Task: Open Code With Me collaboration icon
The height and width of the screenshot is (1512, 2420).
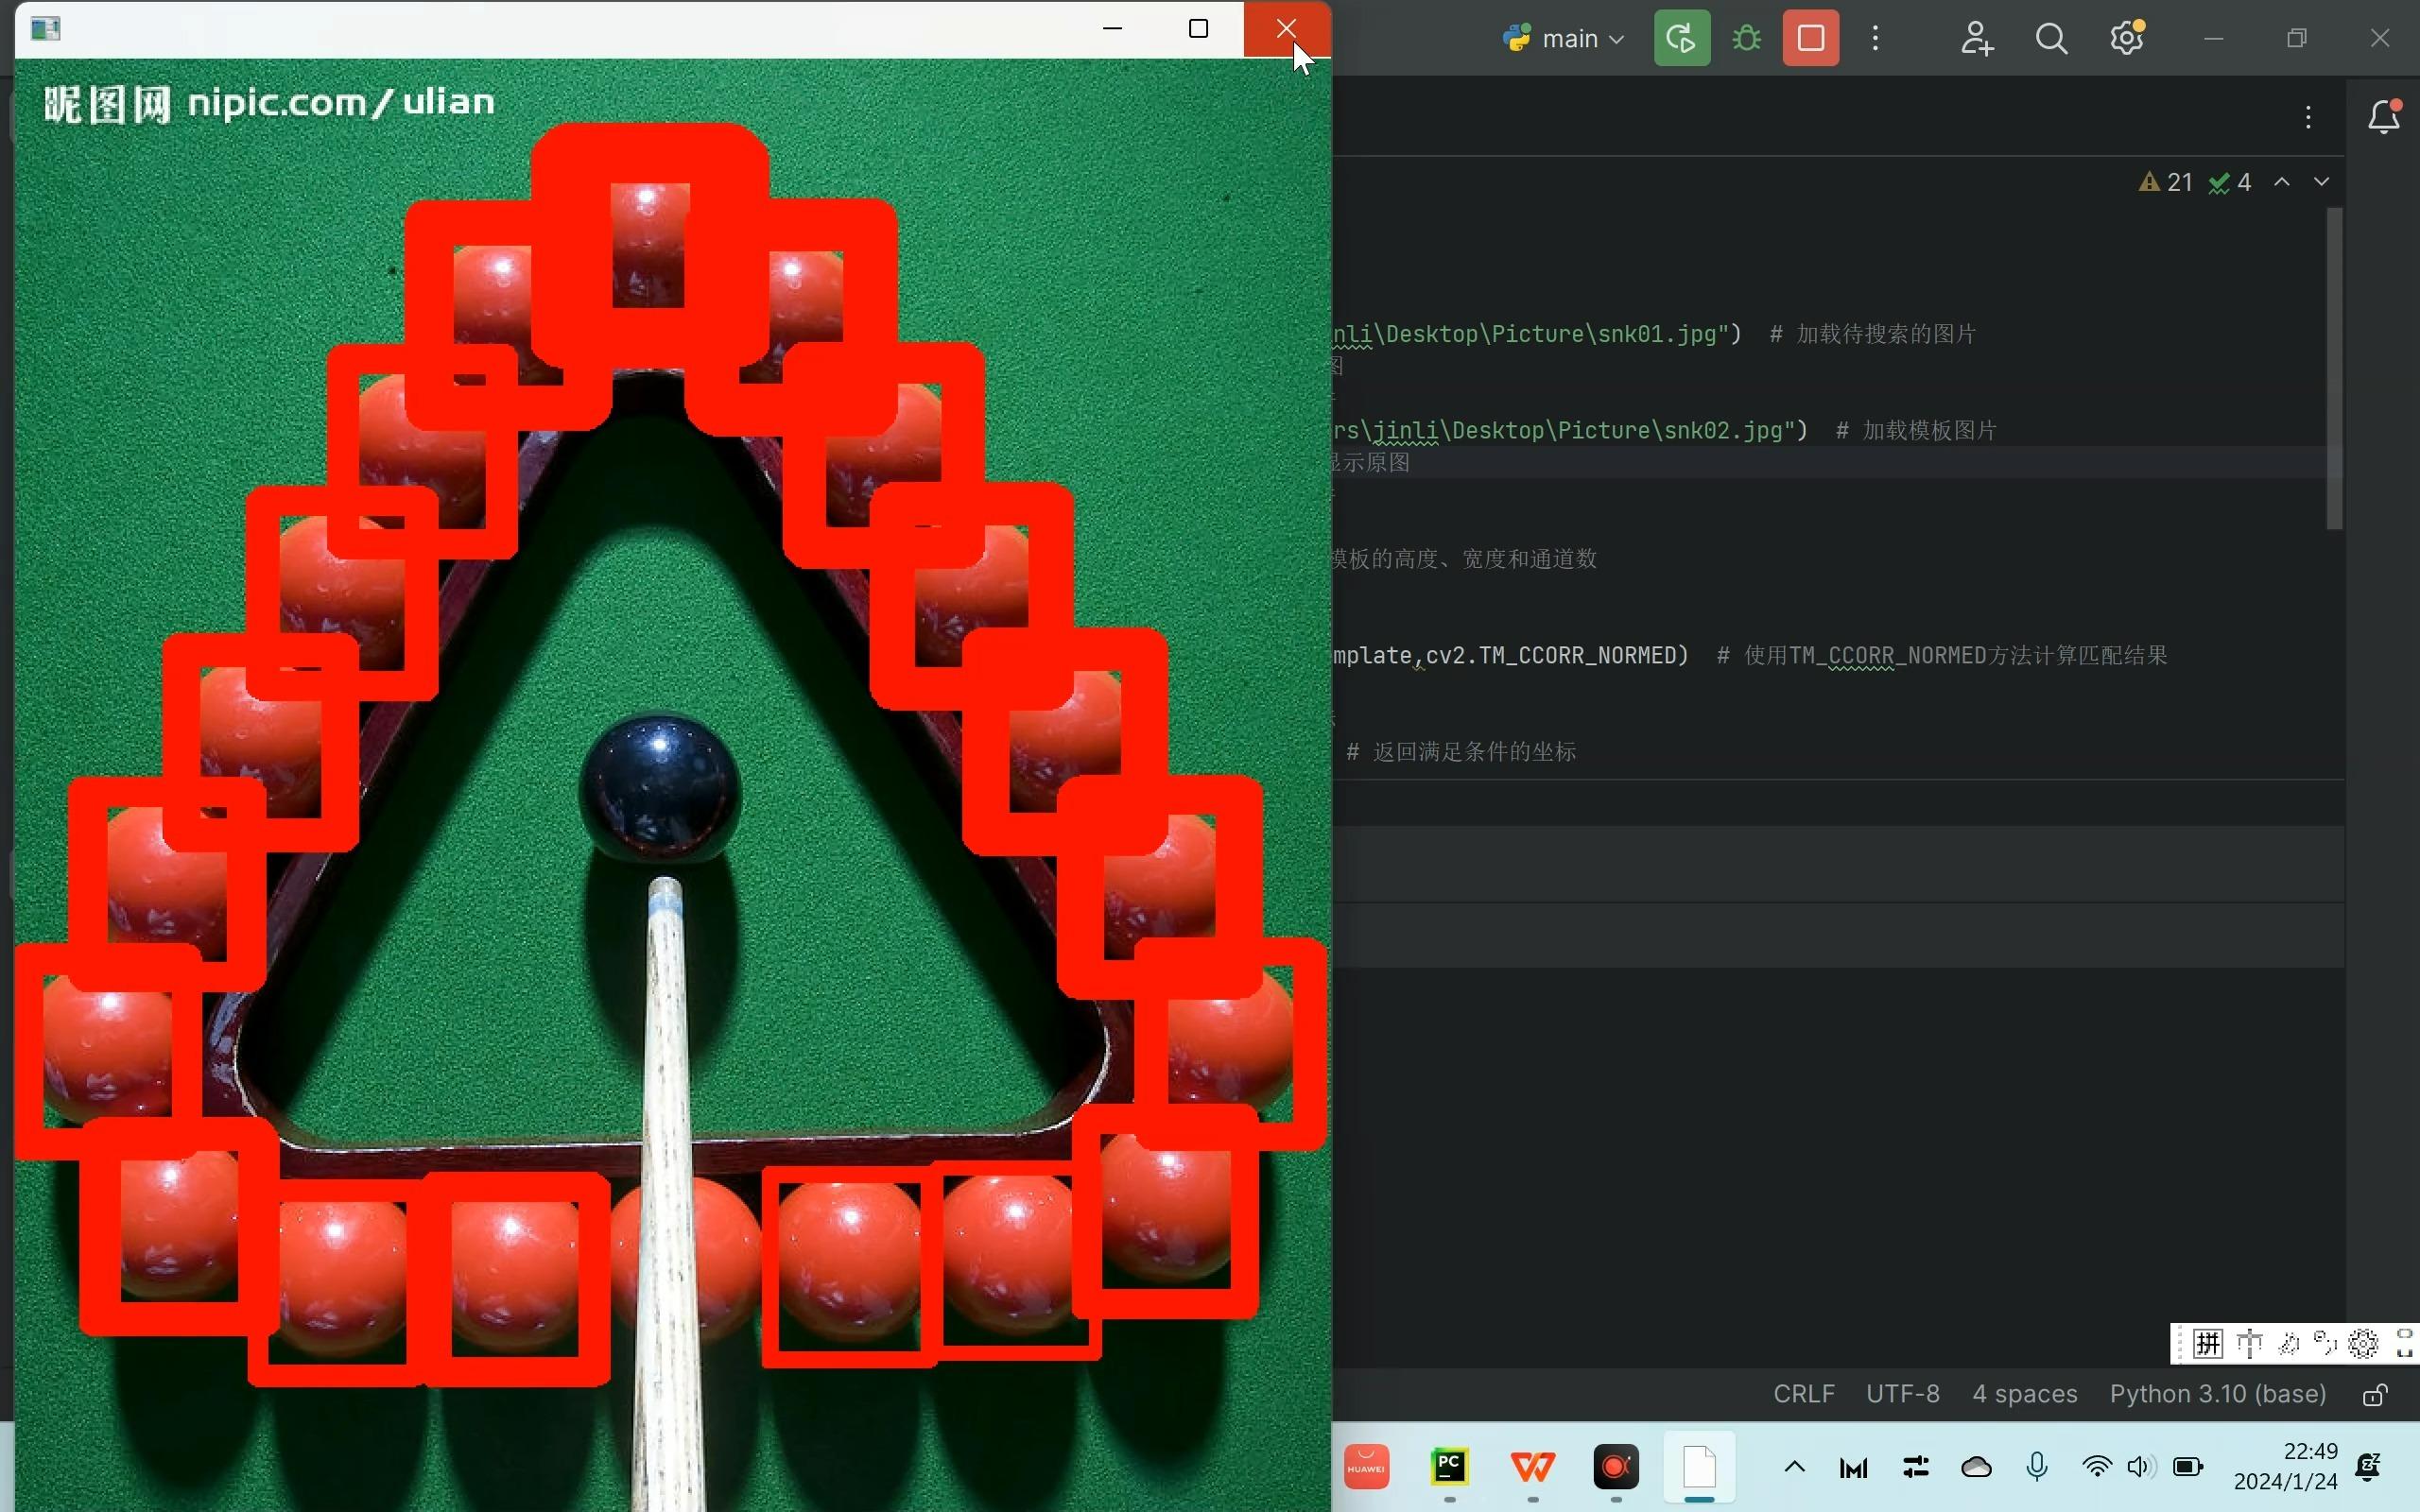Action: point(1976,39)
